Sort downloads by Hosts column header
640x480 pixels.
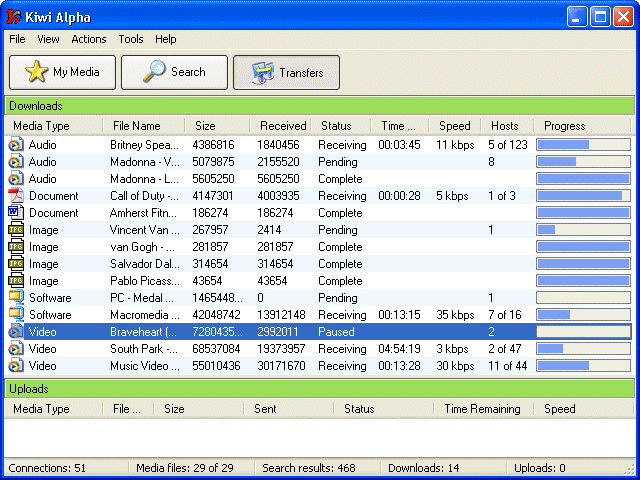point(508,126)
